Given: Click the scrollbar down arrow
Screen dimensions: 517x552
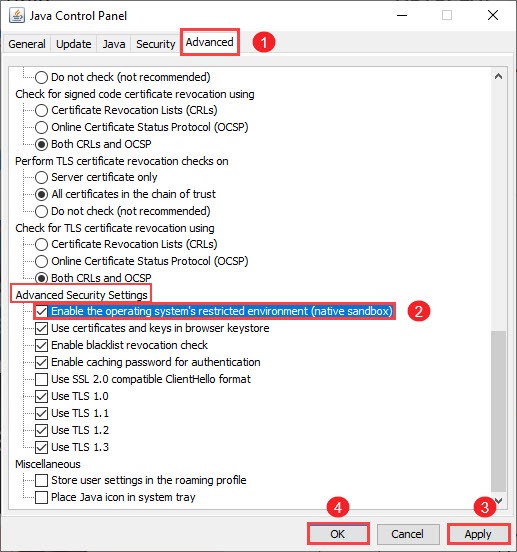Looking at the screenshot, I should click(498, 500).
